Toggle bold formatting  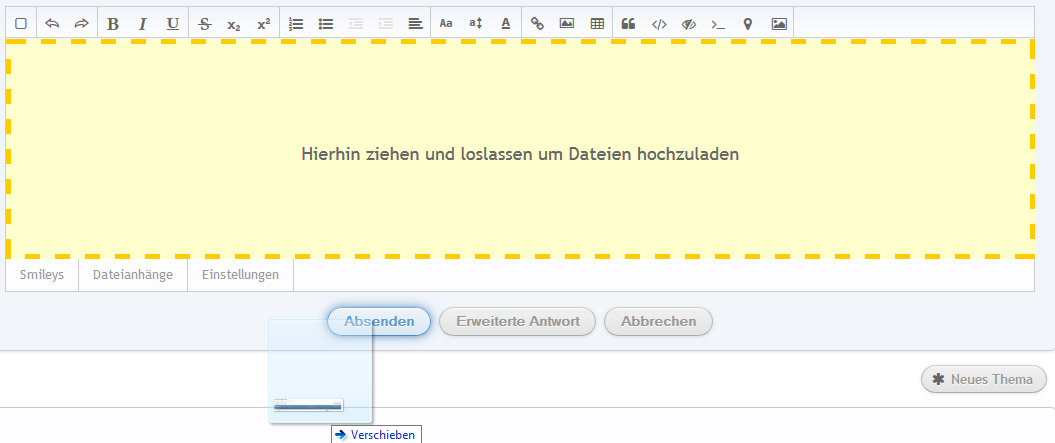coord(113,23)
